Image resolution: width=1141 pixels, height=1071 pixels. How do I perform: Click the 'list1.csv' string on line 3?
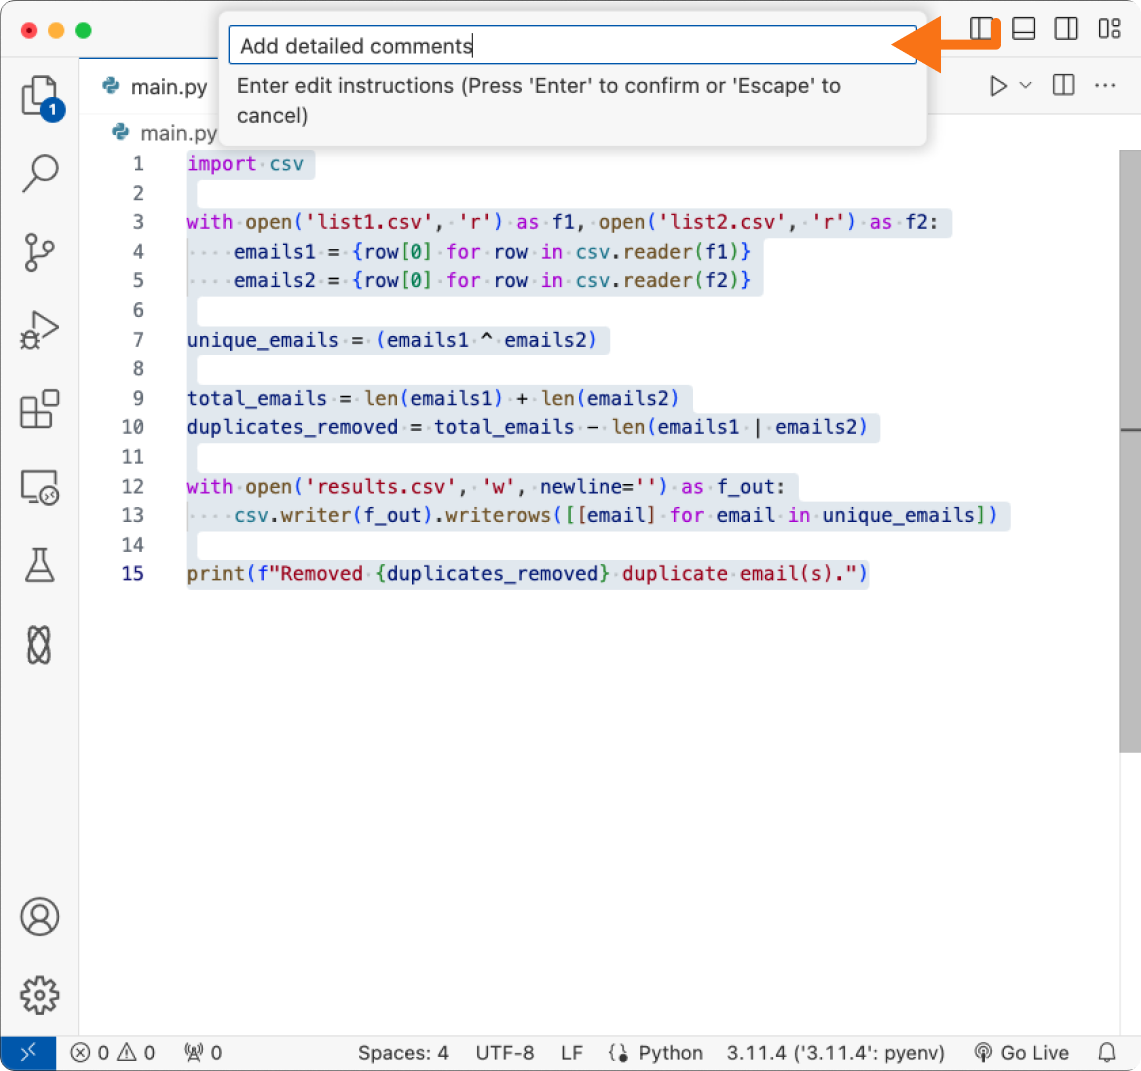[x=369, y=222]
